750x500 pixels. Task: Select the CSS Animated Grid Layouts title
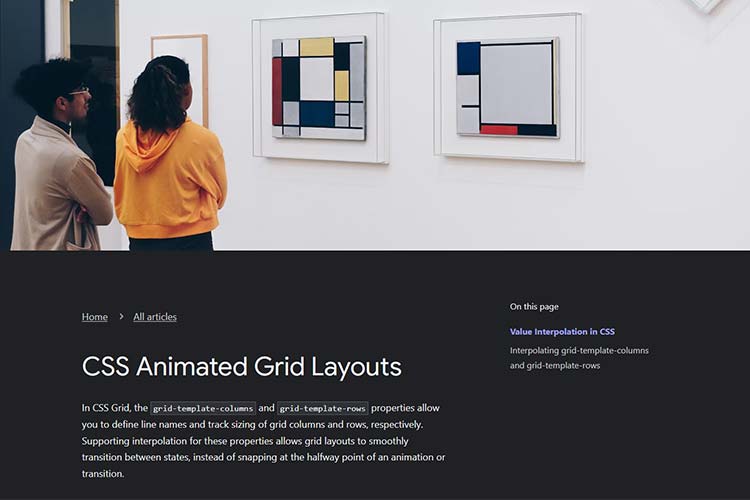coord(241,367)
